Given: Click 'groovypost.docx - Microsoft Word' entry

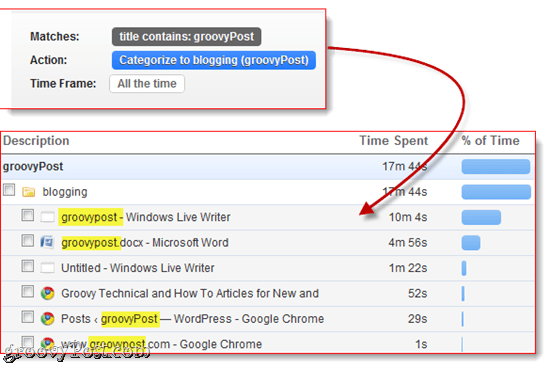Looking at the screenshot, I should (145, 242).
